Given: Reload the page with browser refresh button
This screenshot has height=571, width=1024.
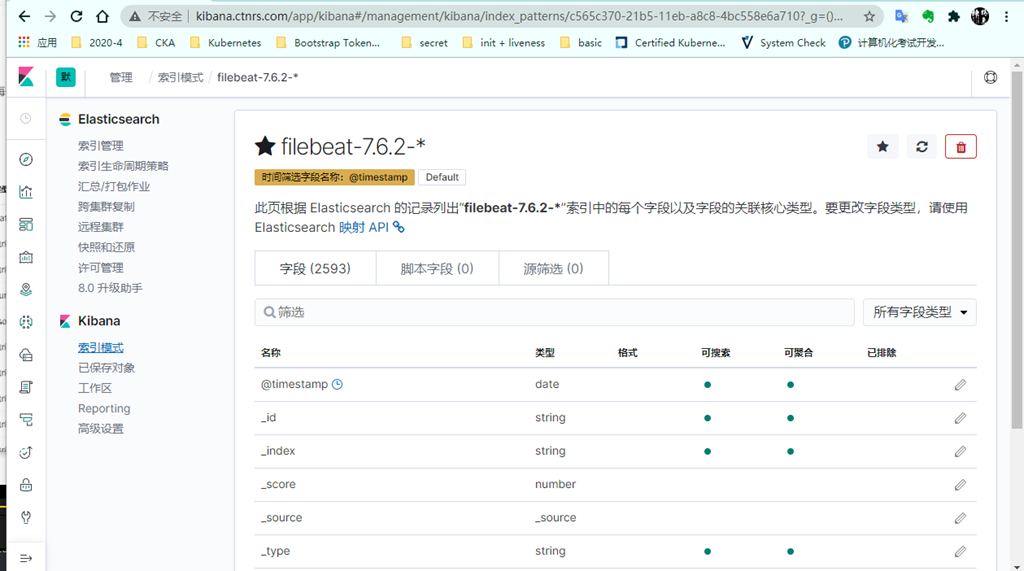Looking at the screenshot, I should click(x=76, y=16).
